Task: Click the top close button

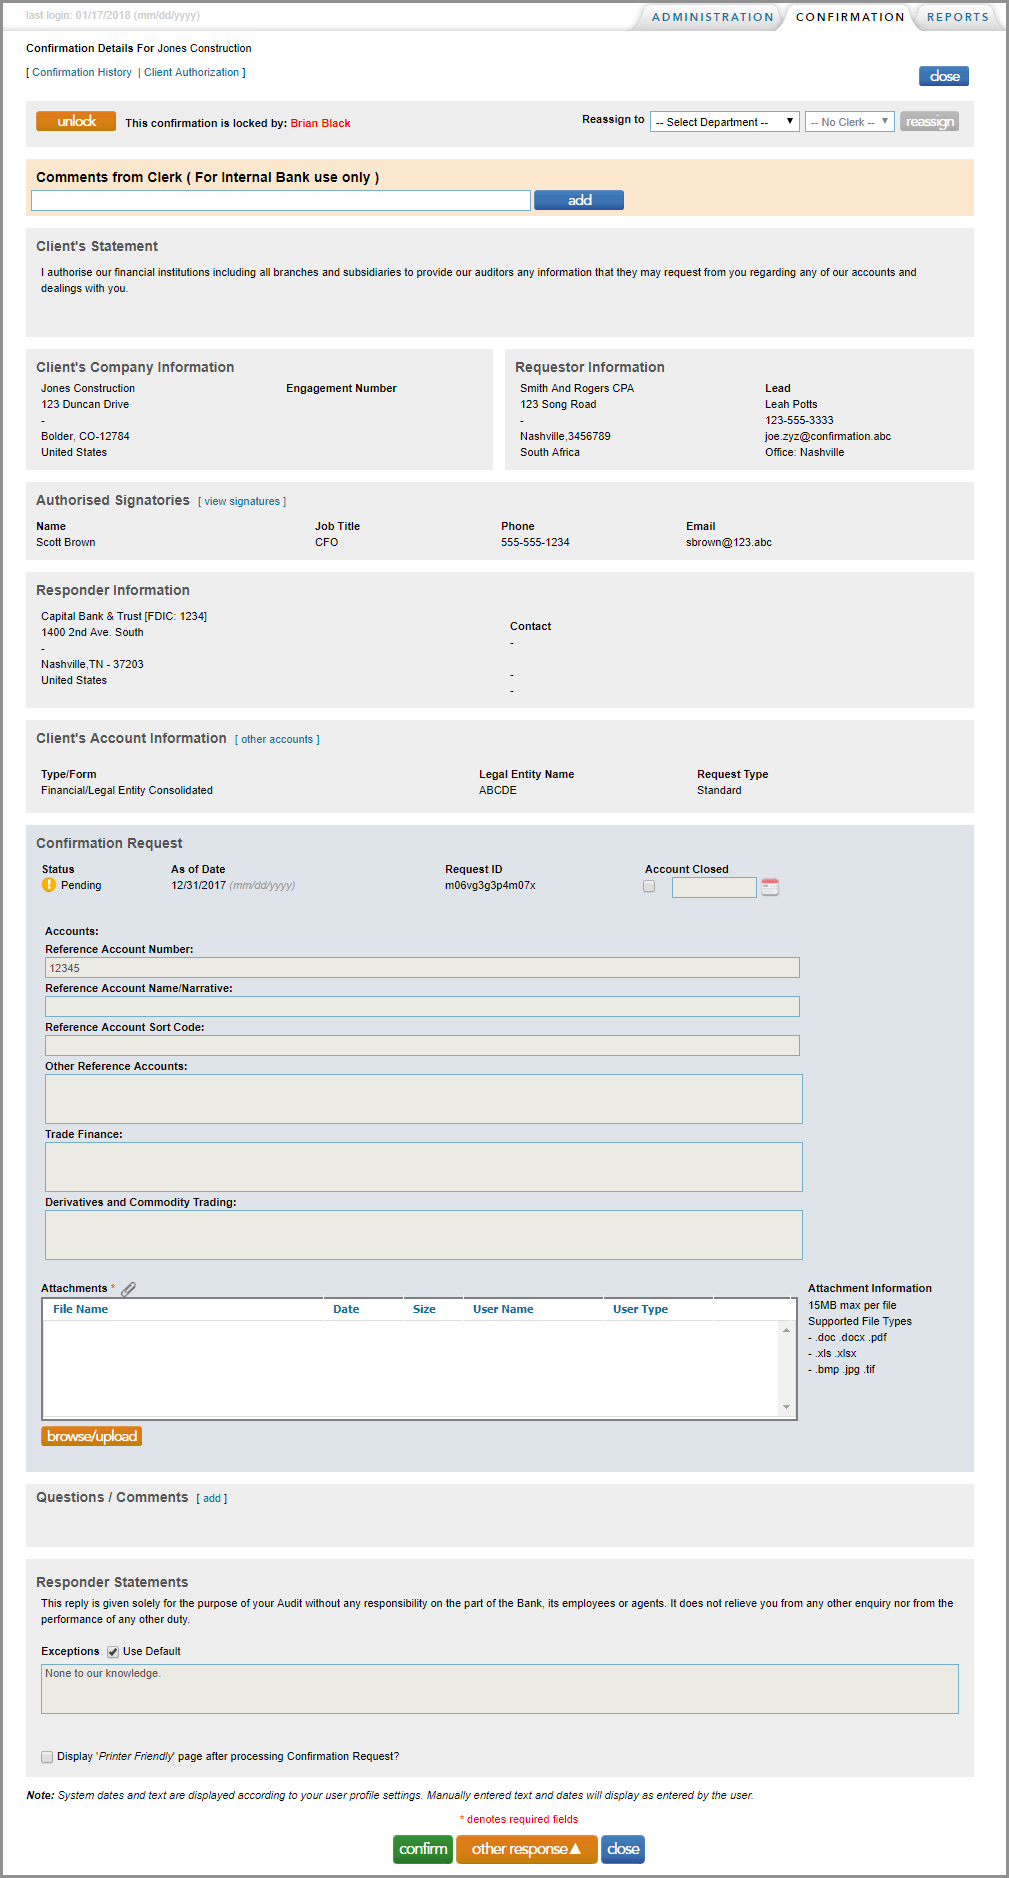Action: 944,76
